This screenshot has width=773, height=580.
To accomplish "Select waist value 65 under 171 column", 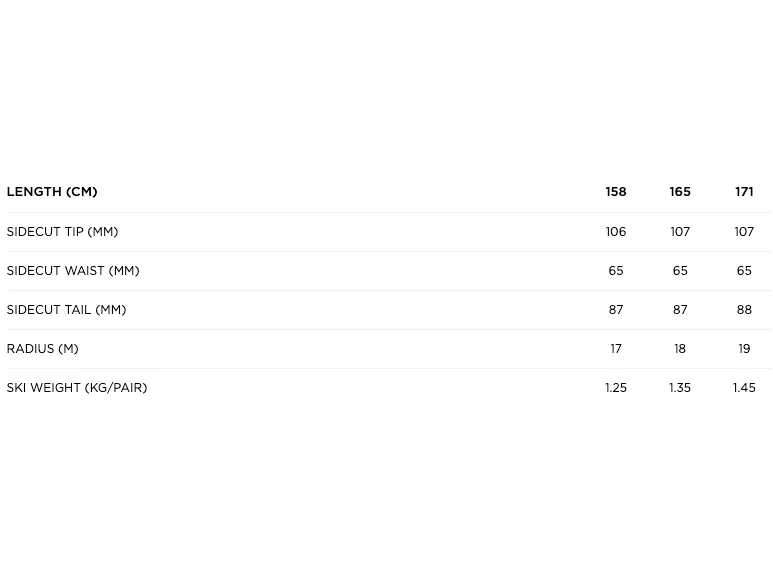I will [x=744, y=271].
